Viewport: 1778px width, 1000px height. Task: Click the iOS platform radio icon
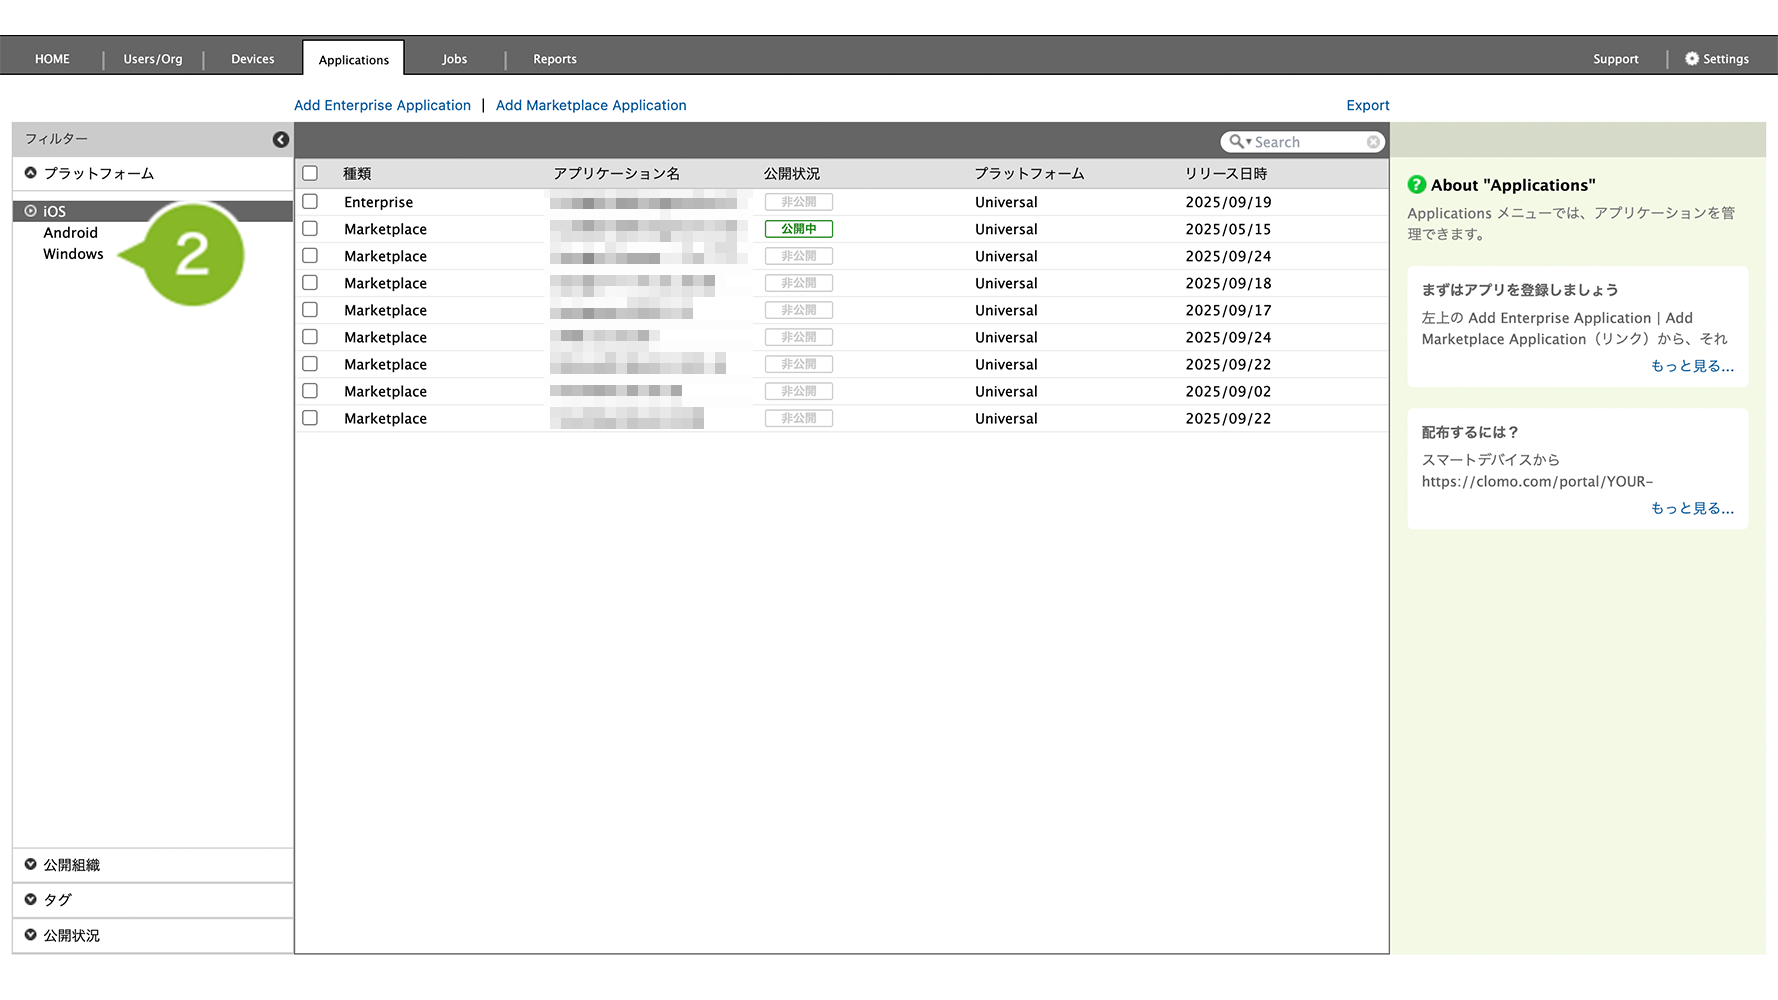click(x=31, y=211)
